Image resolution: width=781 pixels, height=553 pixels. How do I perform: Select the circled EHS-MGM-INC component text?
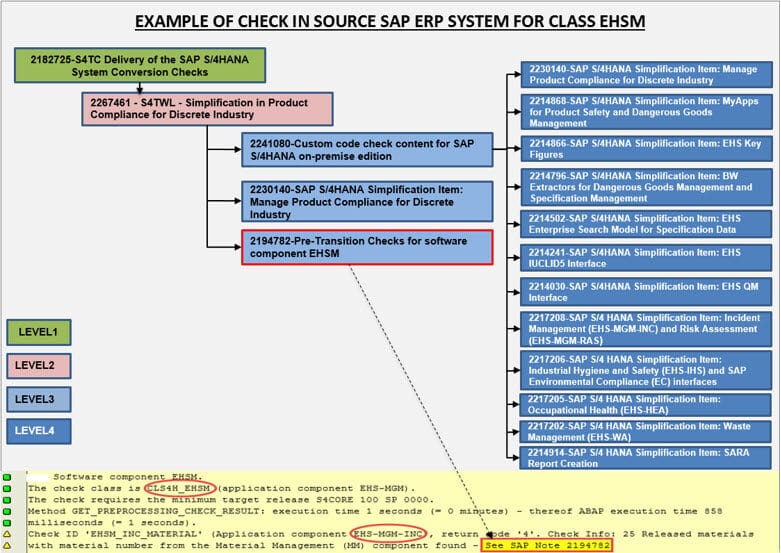[386, 535]
